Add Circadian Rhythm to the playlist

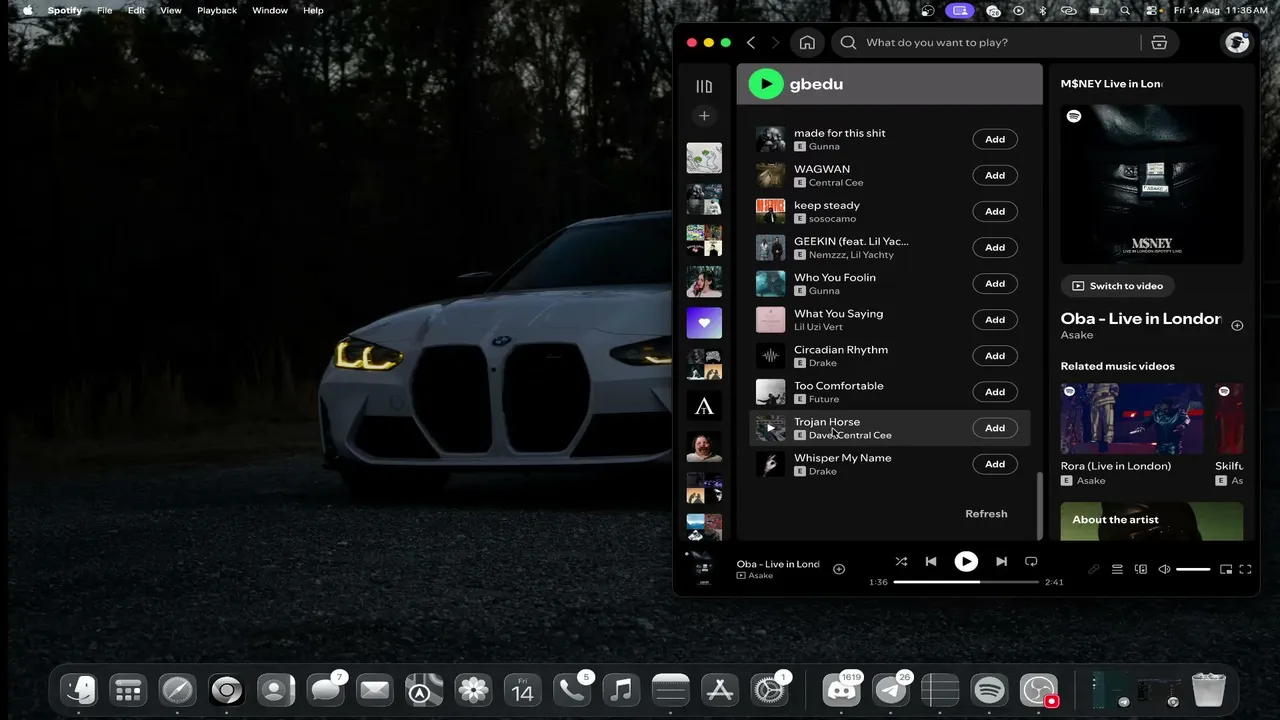coord(995,356)
